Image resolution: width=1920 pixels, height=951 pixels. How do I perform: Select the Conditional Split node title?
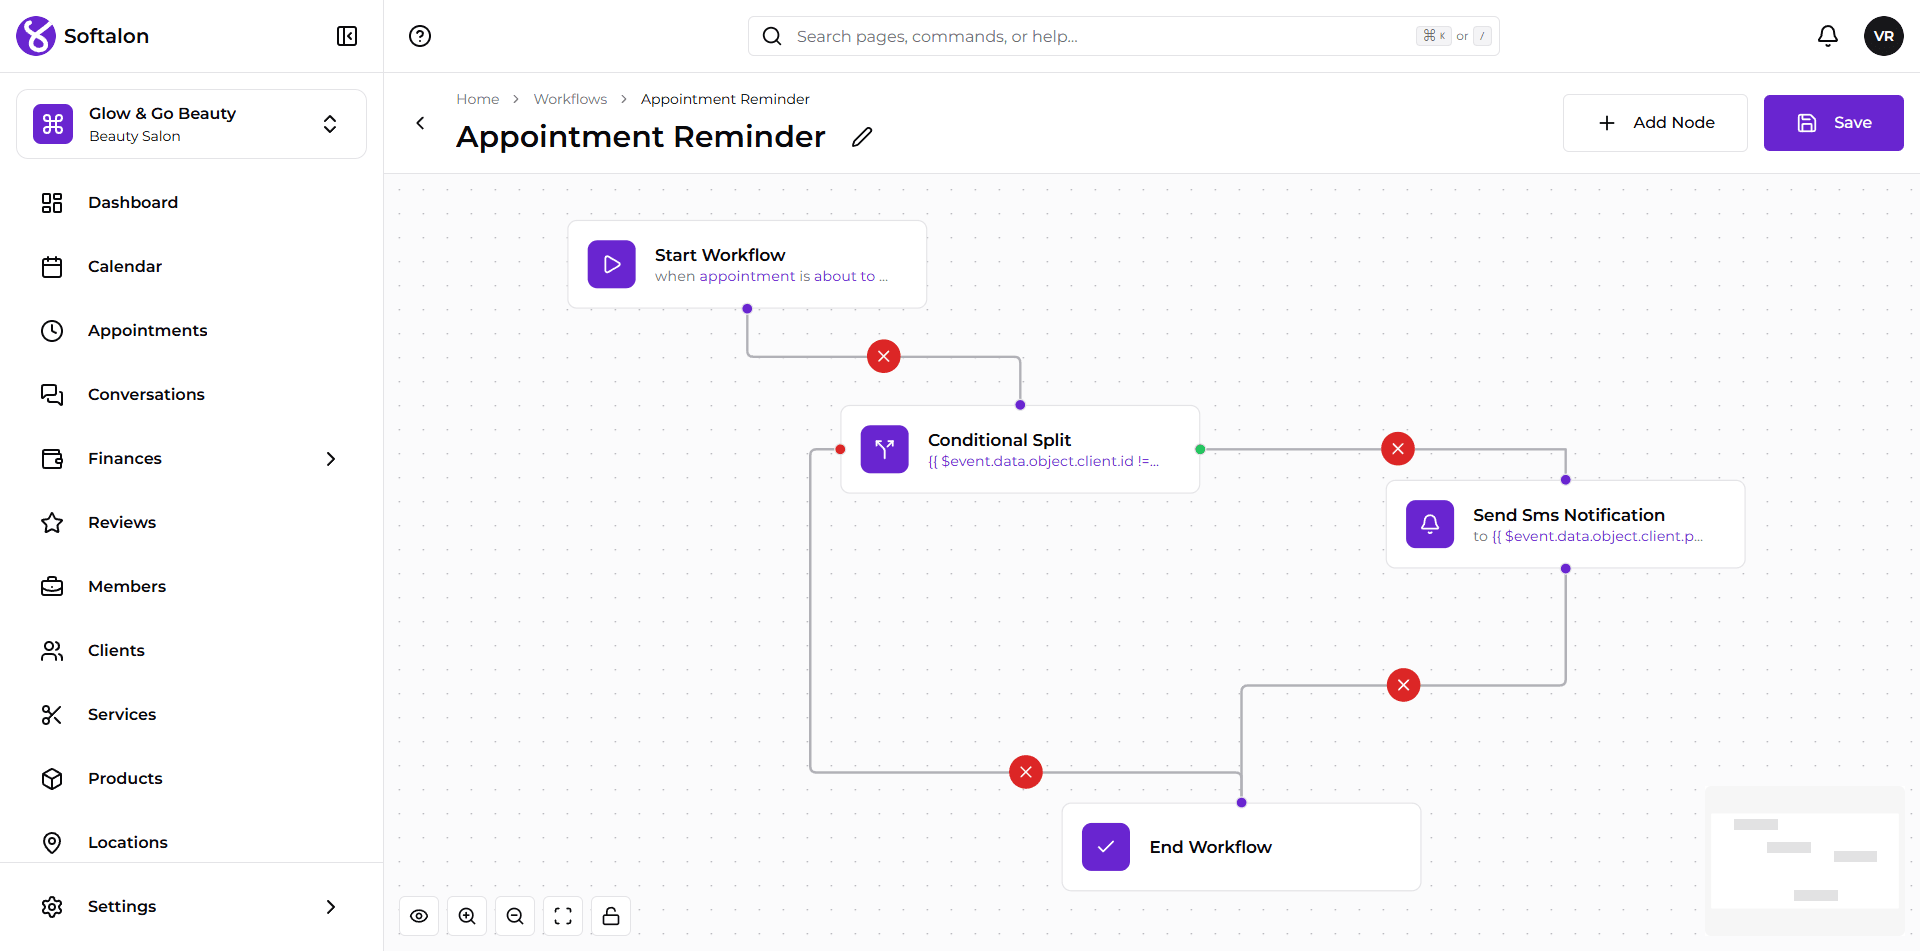click(x=999, y=440)
